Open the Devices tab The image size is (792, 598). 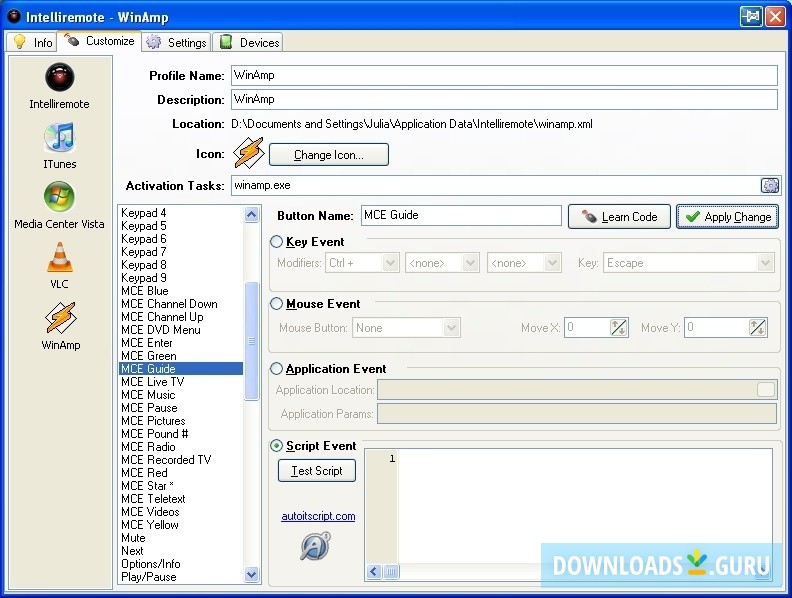coord(248,42)
